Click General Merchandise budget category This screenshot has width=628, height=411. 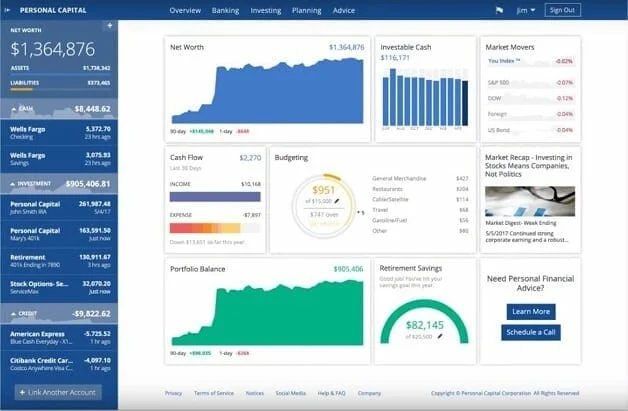(420, 179)
